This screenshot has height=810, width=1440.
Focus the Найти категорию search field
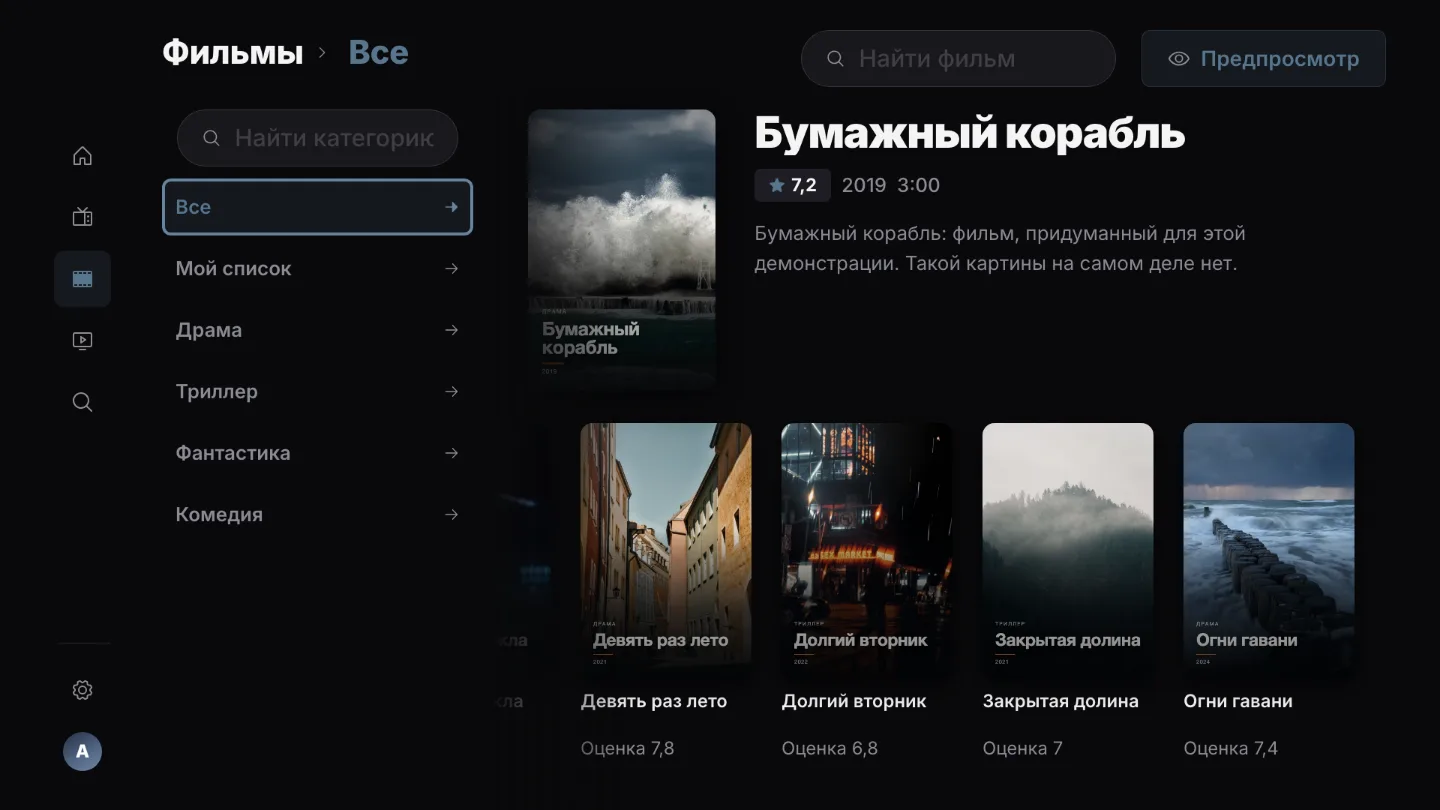[317, 138]
